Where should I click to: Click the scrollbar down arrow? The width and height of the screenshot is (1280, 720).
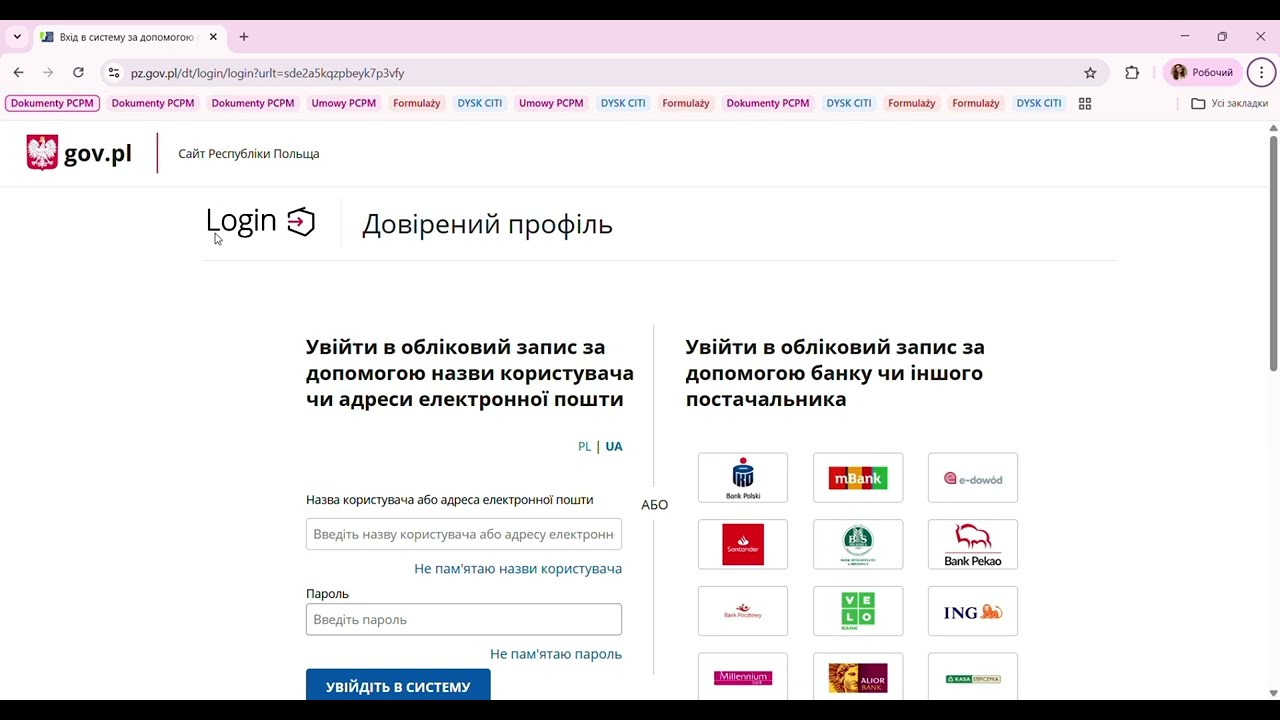coord(1273,693)
